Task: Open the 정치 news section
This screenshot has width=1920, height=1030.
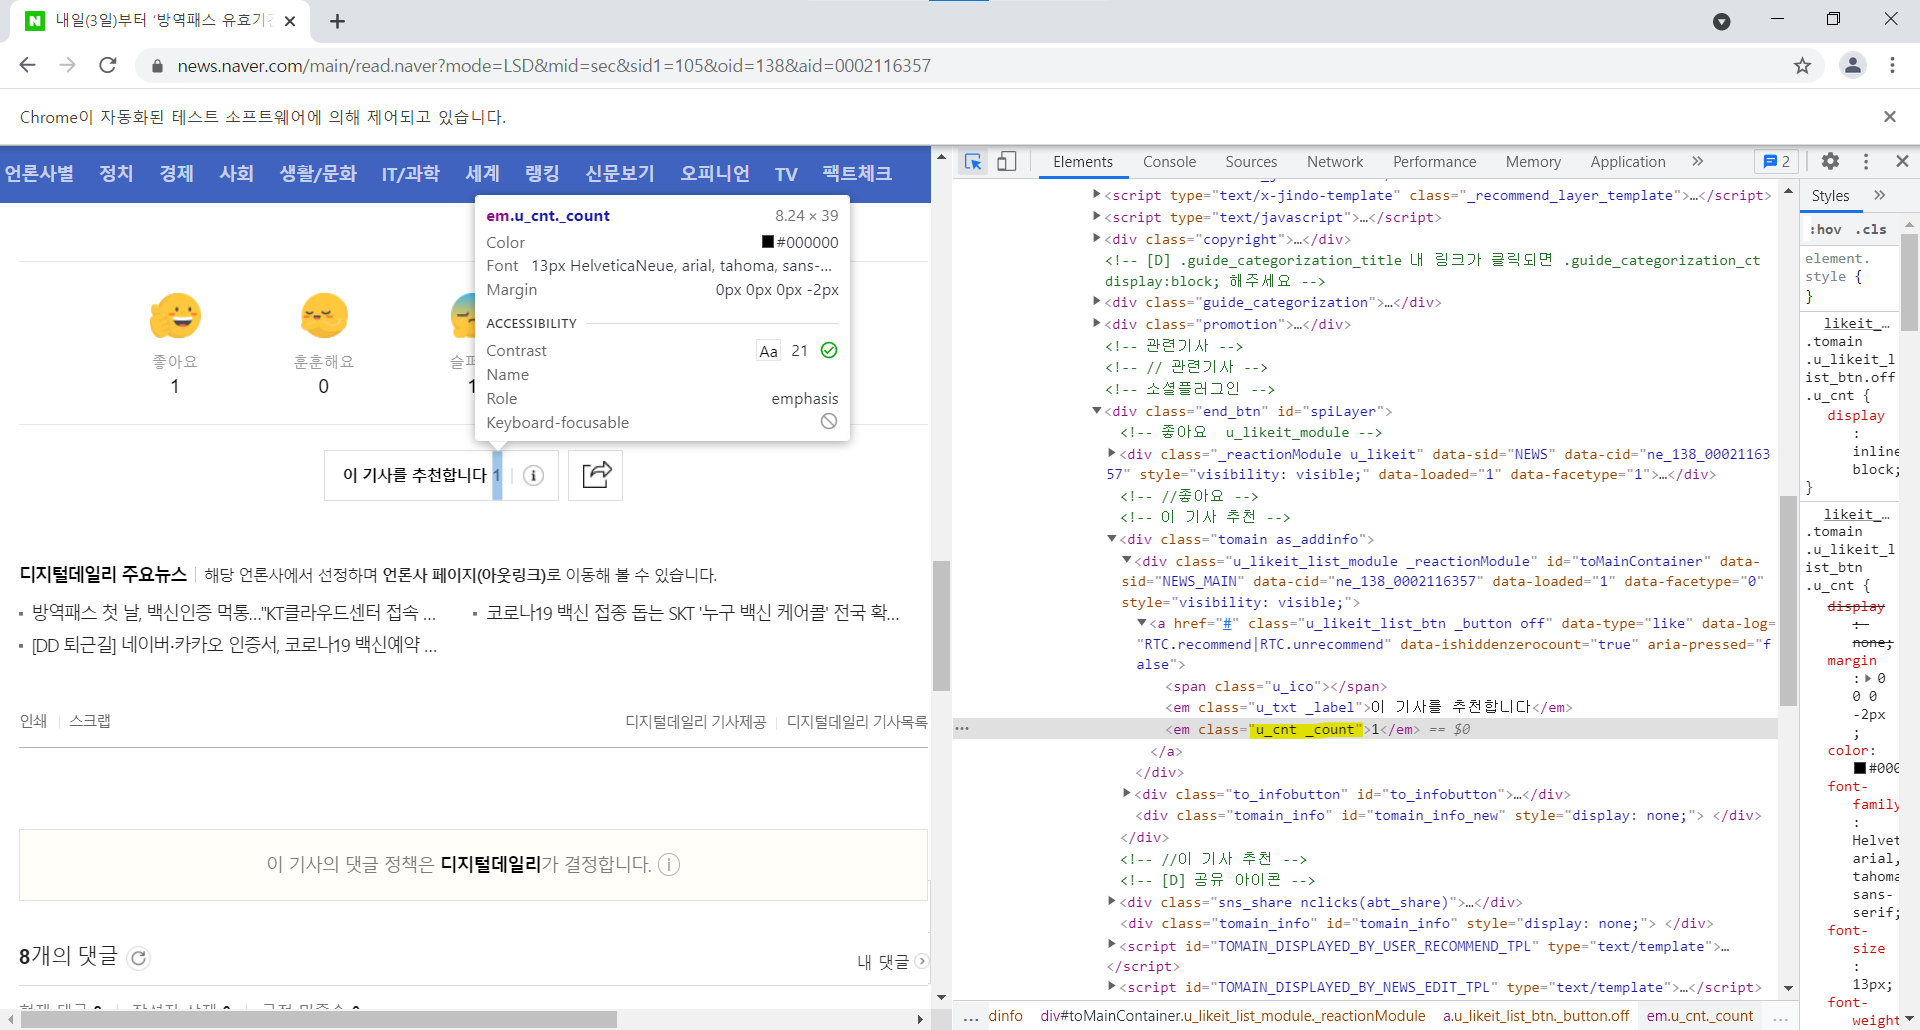Action: [x=116, y=174]
